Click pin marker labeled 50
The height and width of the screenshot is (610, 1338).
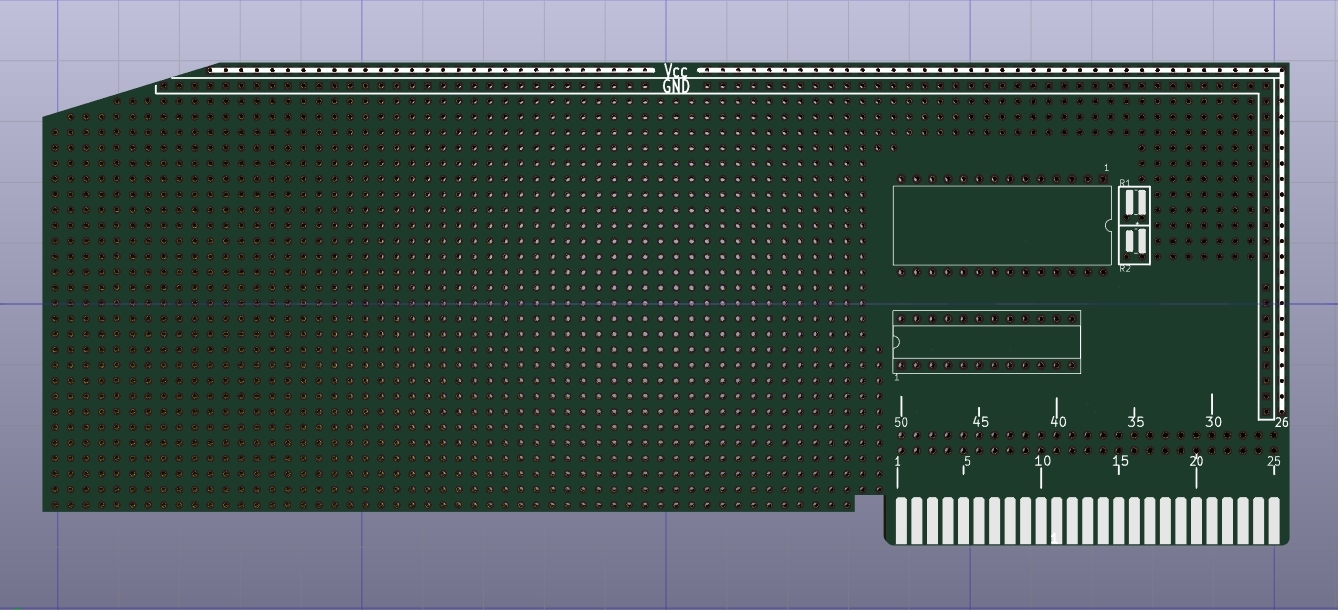point(901,422)
